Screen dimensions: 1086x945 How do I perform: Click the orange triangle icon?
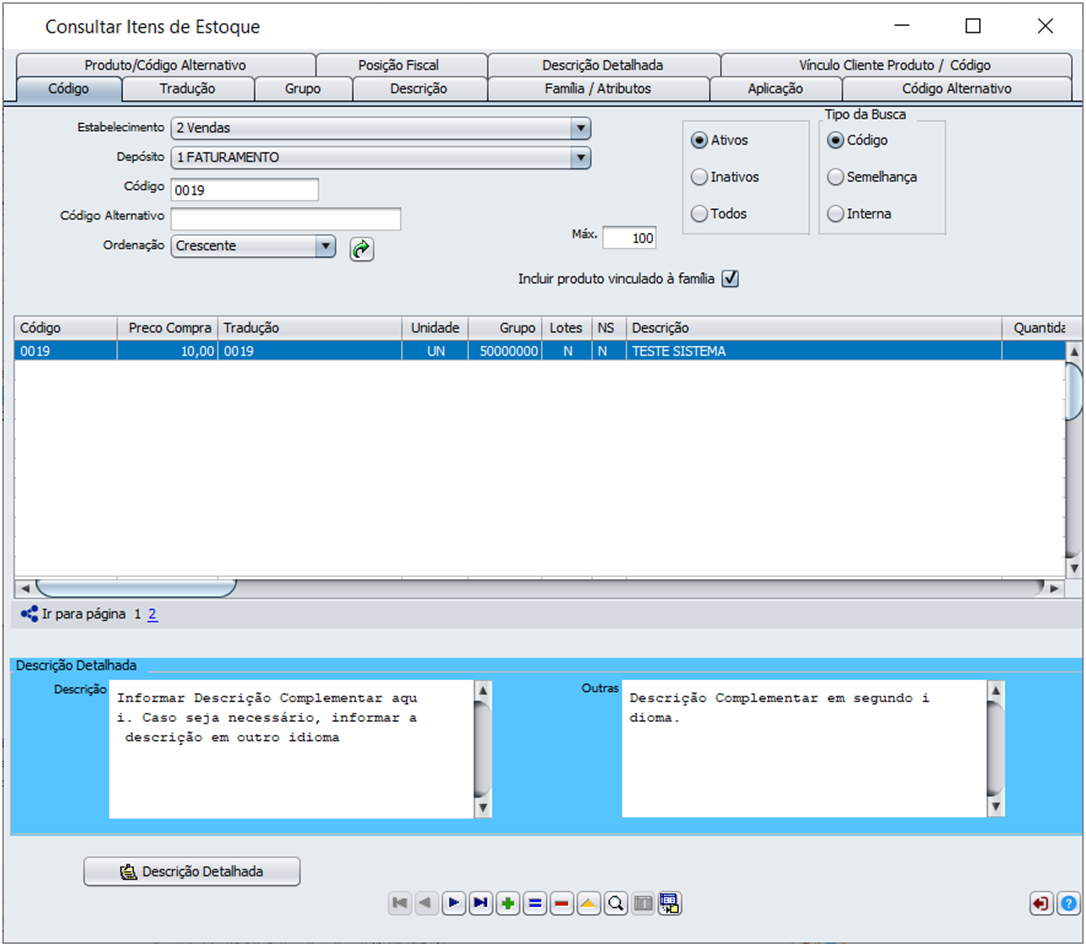coord(589,903)
